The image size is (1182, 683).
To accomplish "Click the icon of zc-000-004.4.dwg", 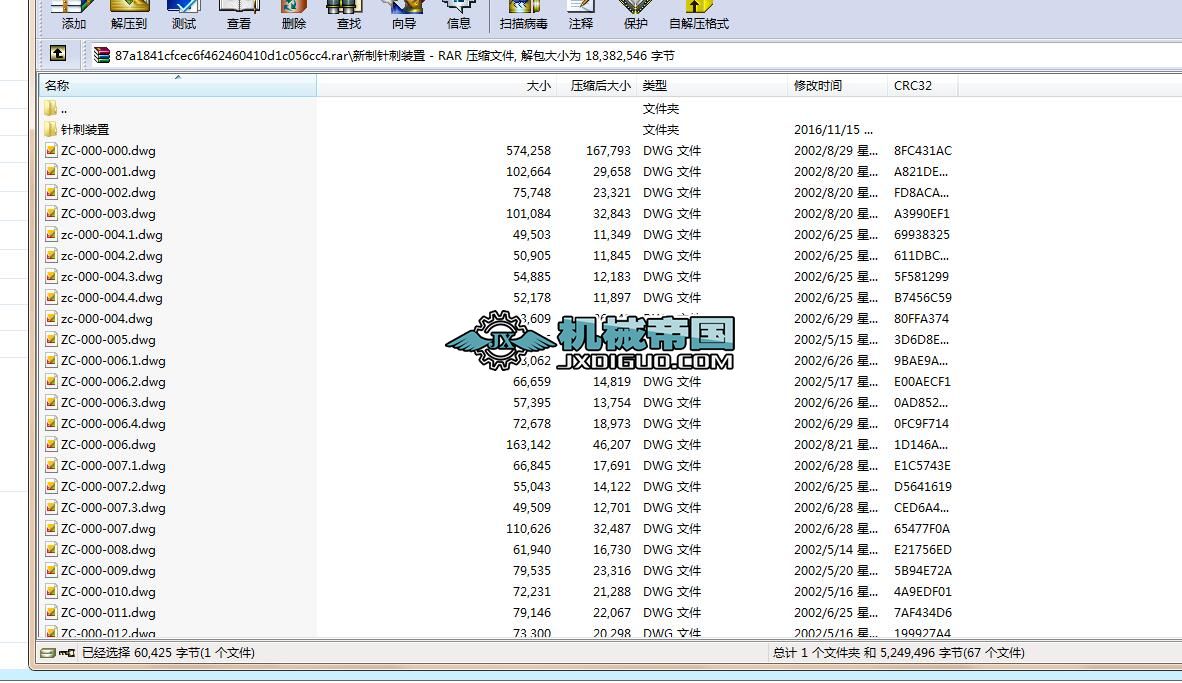I will click(51, 297).
